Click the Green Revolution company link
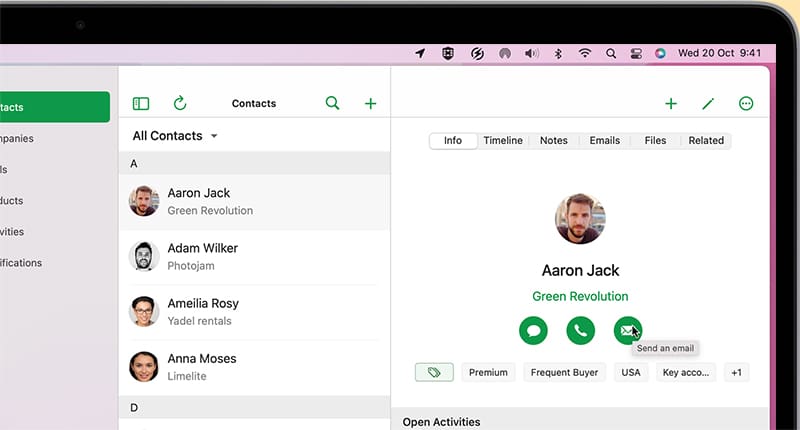Image resolution: width=800 pixels, height=430 pixels. [x=580, y=296]
